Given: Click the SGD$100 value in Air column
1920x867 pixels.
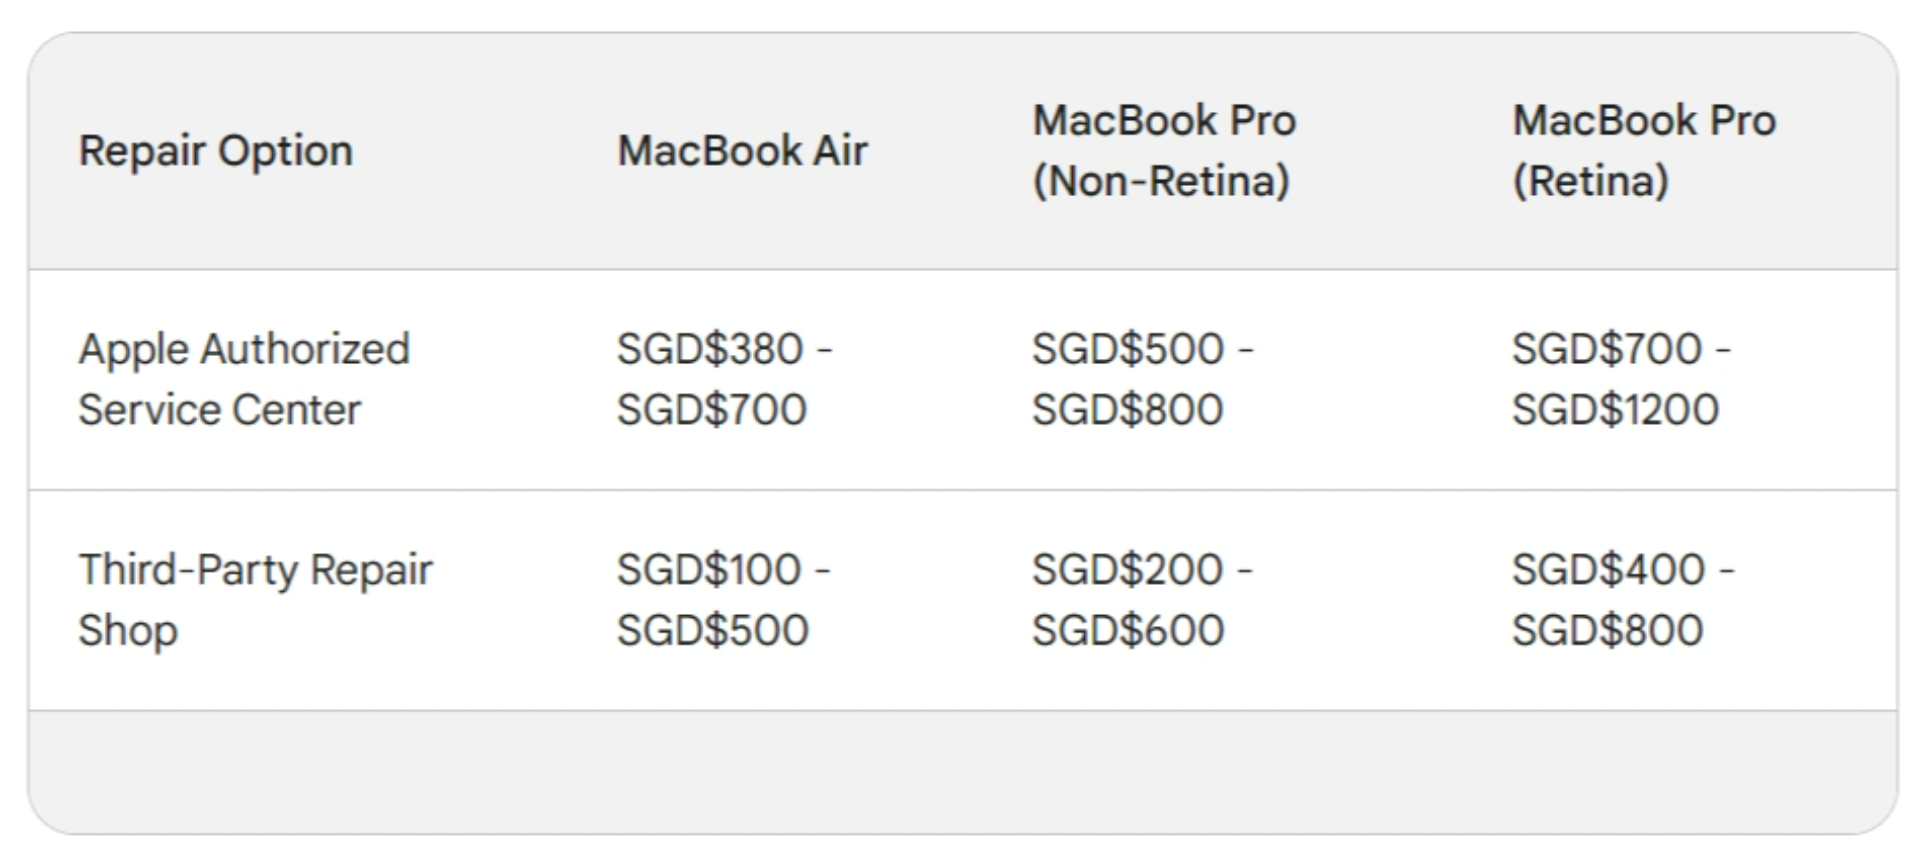Looking at the screenshot, I should [709, 570].
